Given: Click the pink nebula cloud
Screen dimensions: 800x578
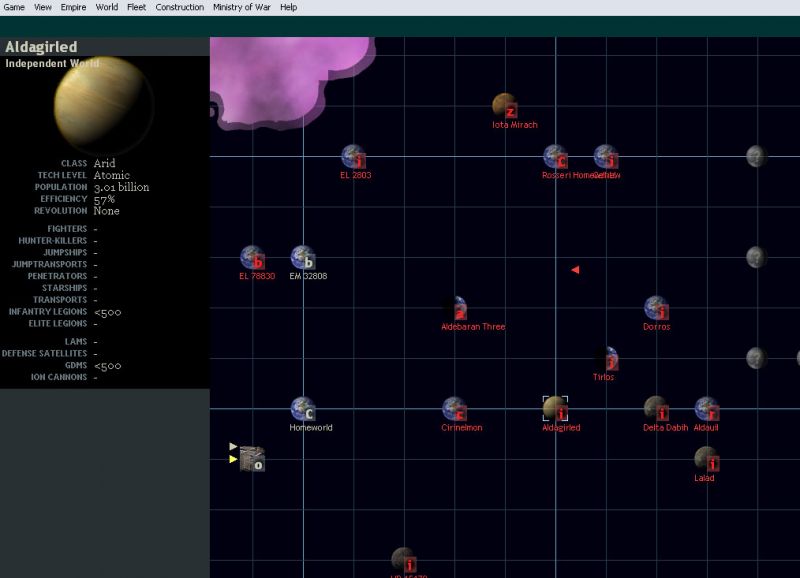Looking at the screenshot, I should point(286,77).
